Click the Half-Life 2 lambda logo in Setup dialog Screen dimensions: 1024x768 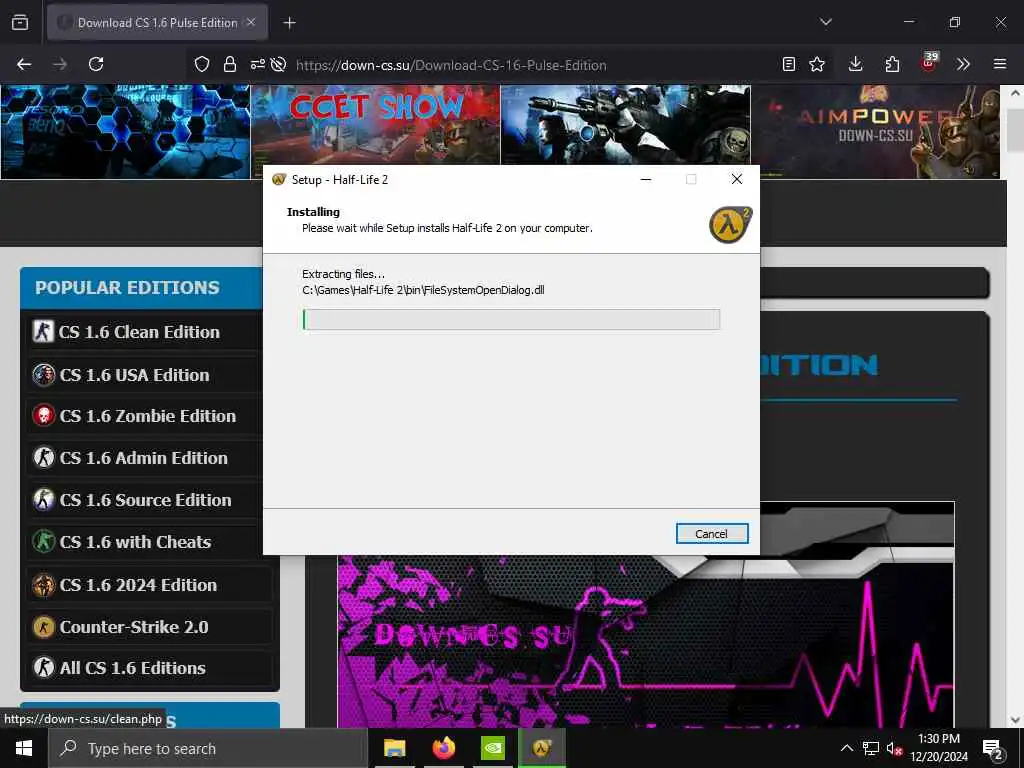tap(731, 224)
